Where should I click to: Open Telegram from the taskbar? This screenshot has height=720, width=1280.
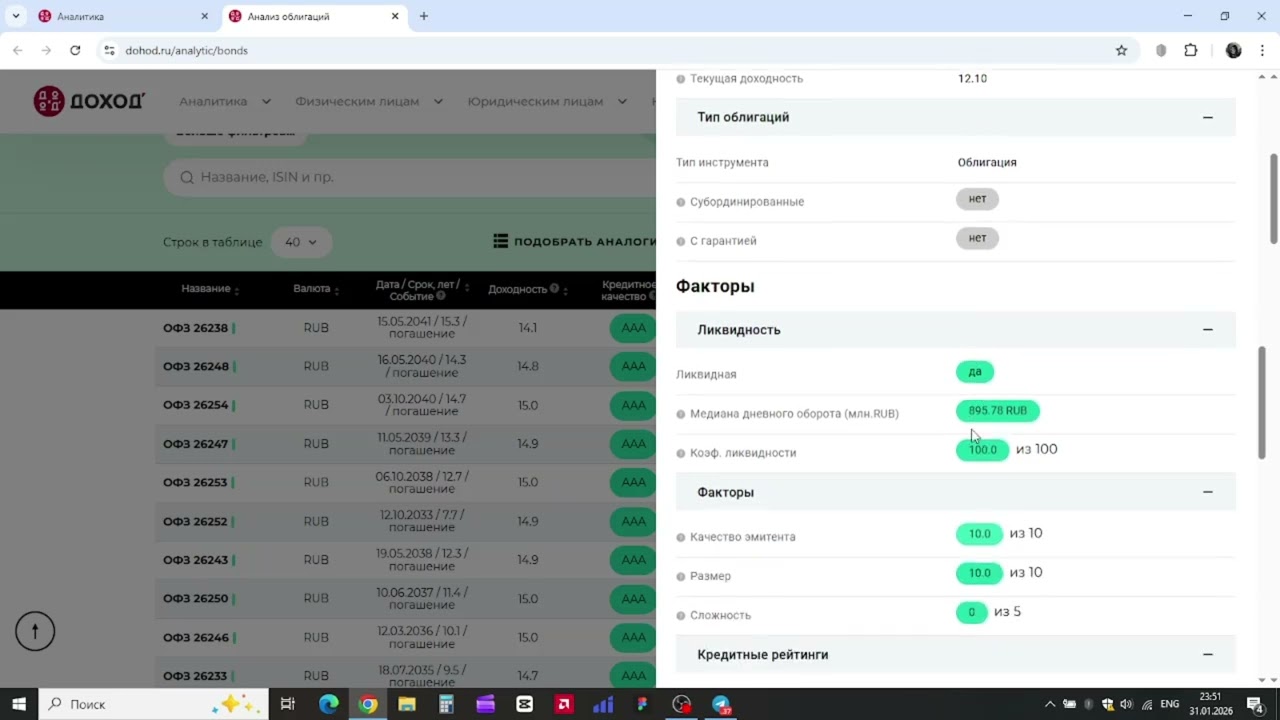(x=721, y=704)
